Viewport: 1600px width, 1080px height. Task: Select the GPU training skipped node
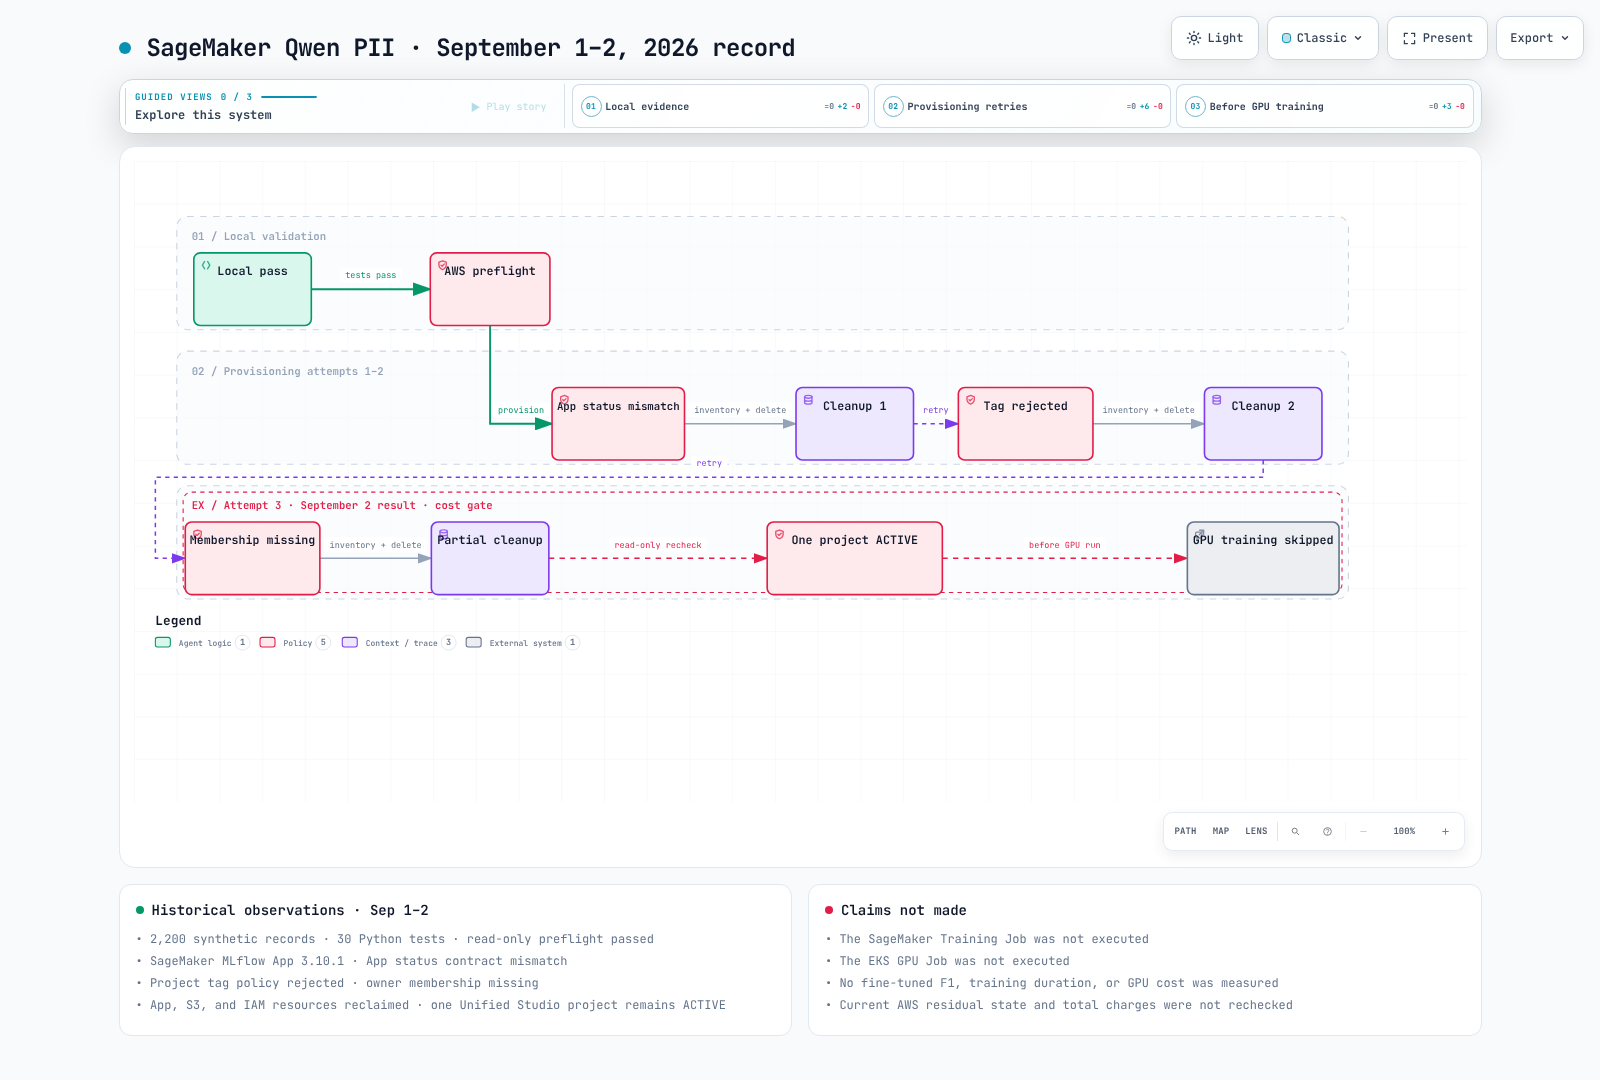point(1263,558)
